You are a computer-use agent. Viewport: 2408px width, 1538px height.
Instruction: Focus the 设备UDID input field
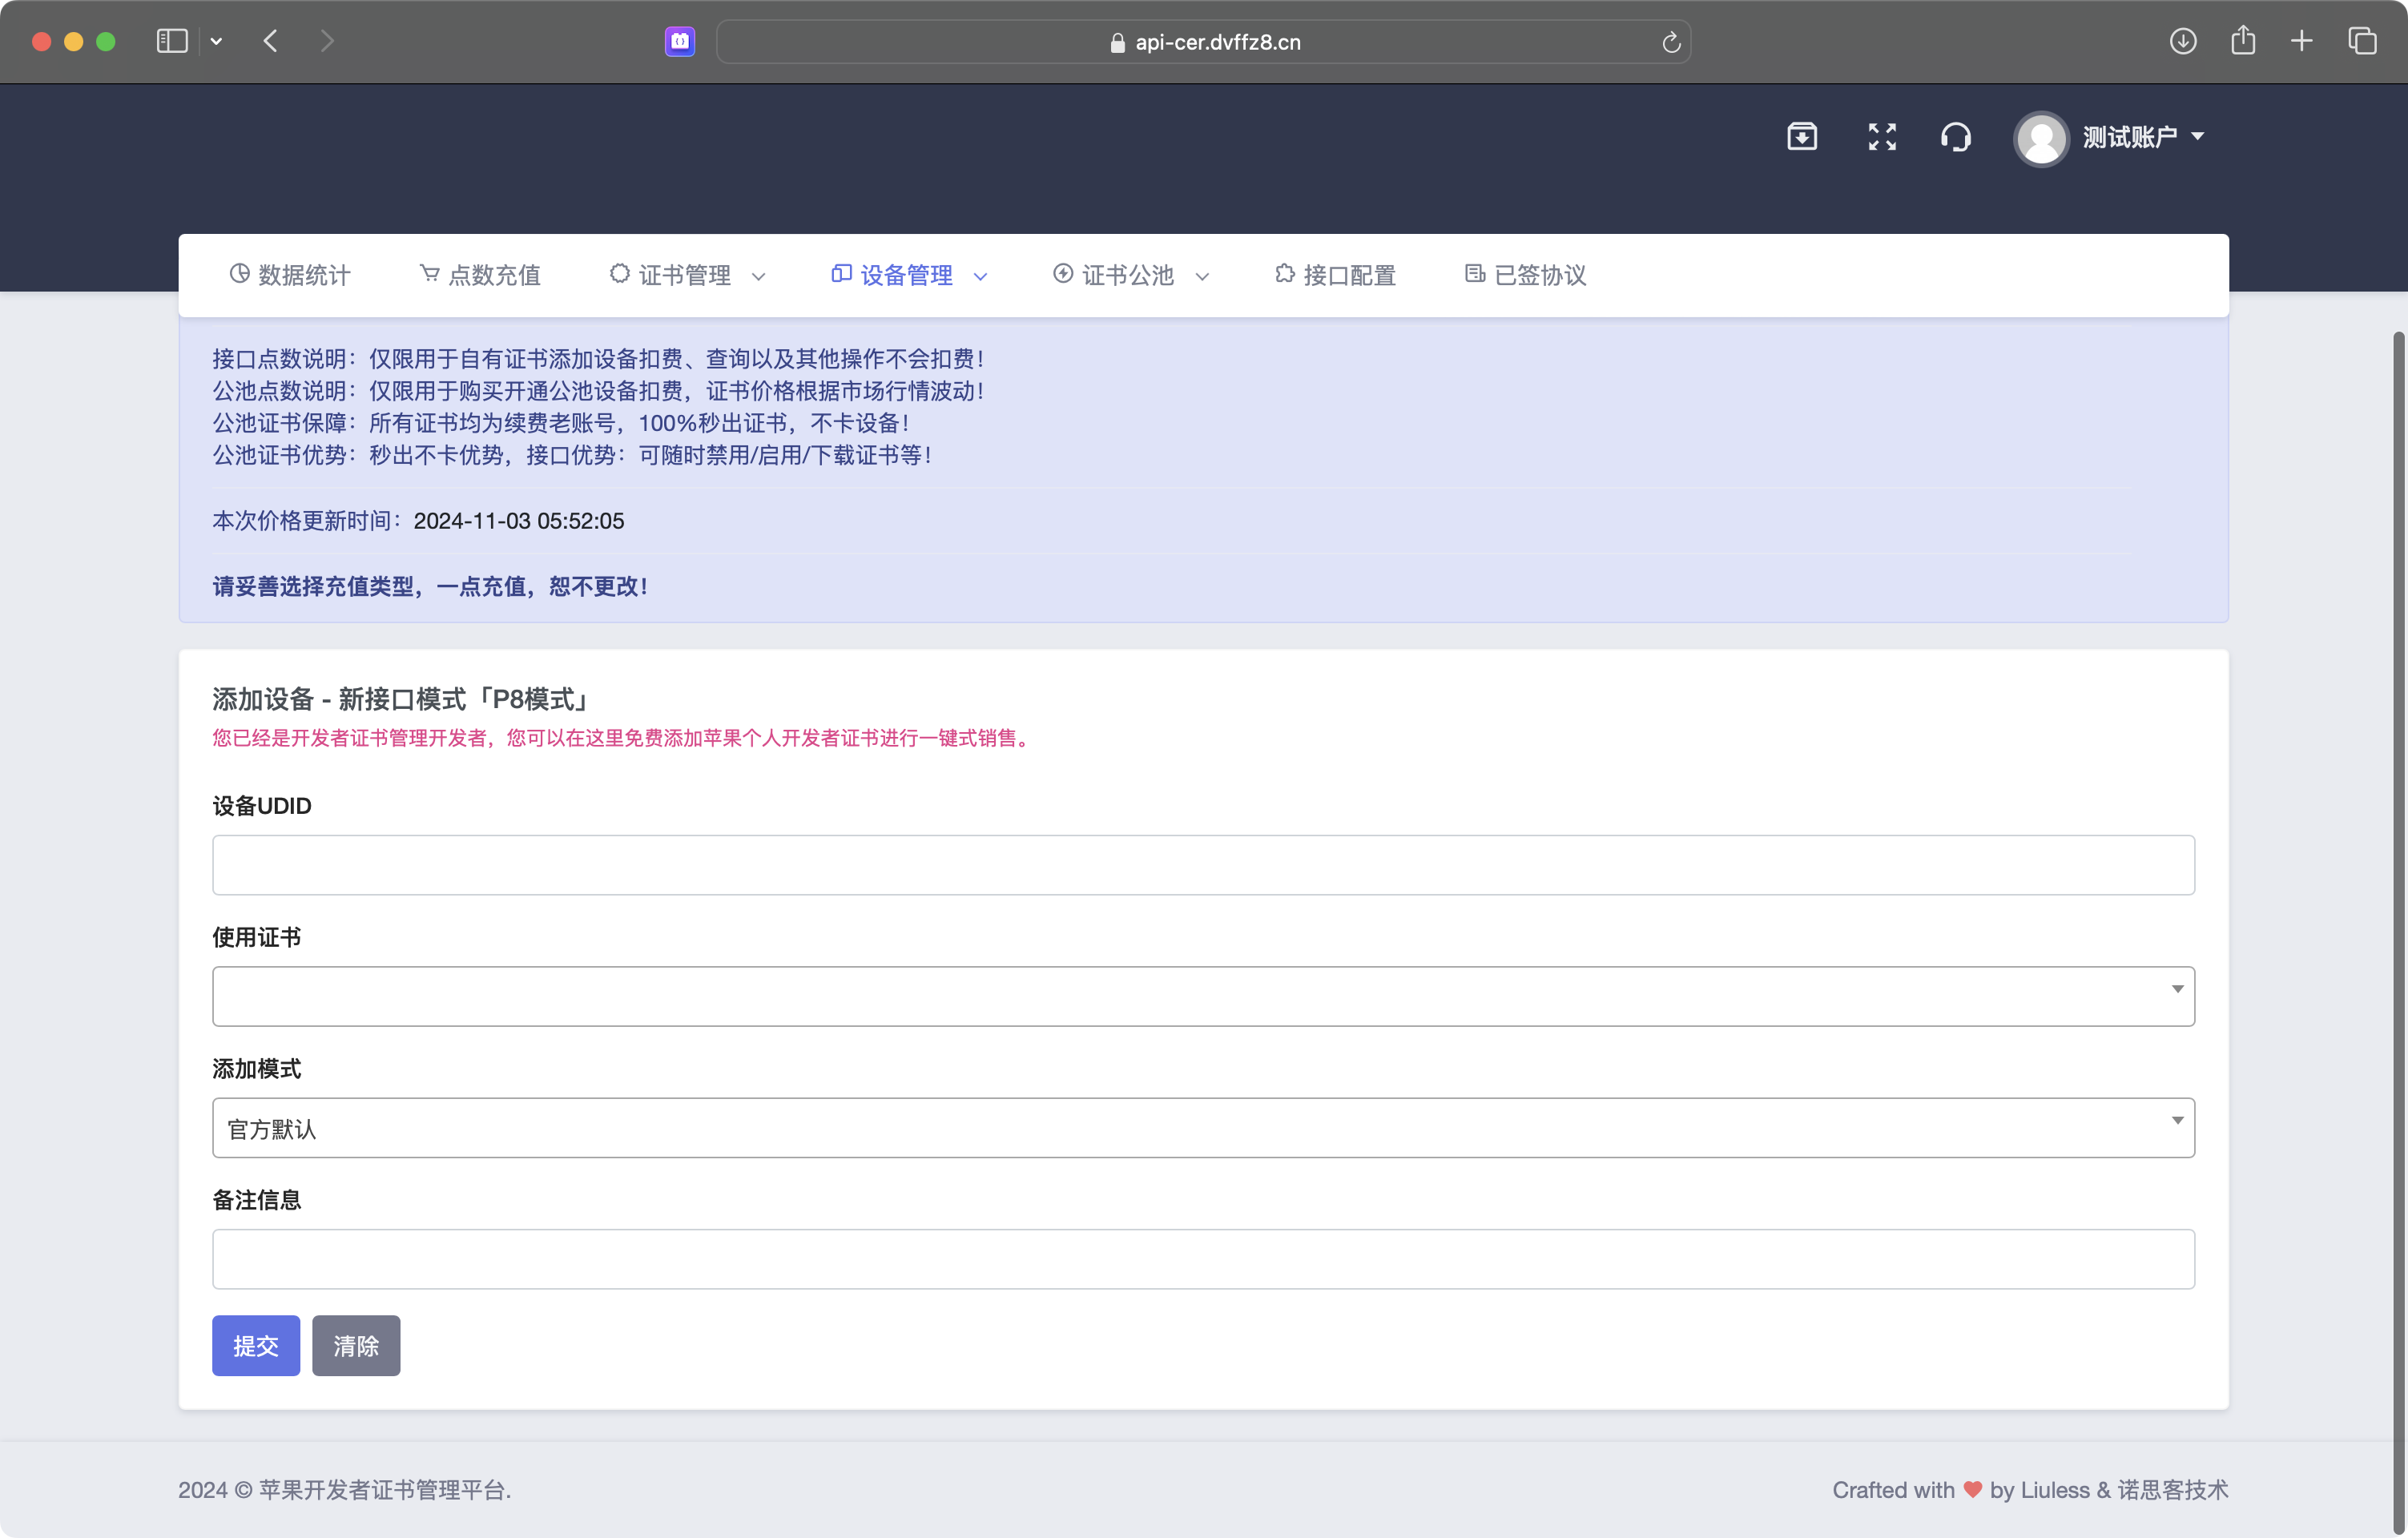tap(1203, 865)
